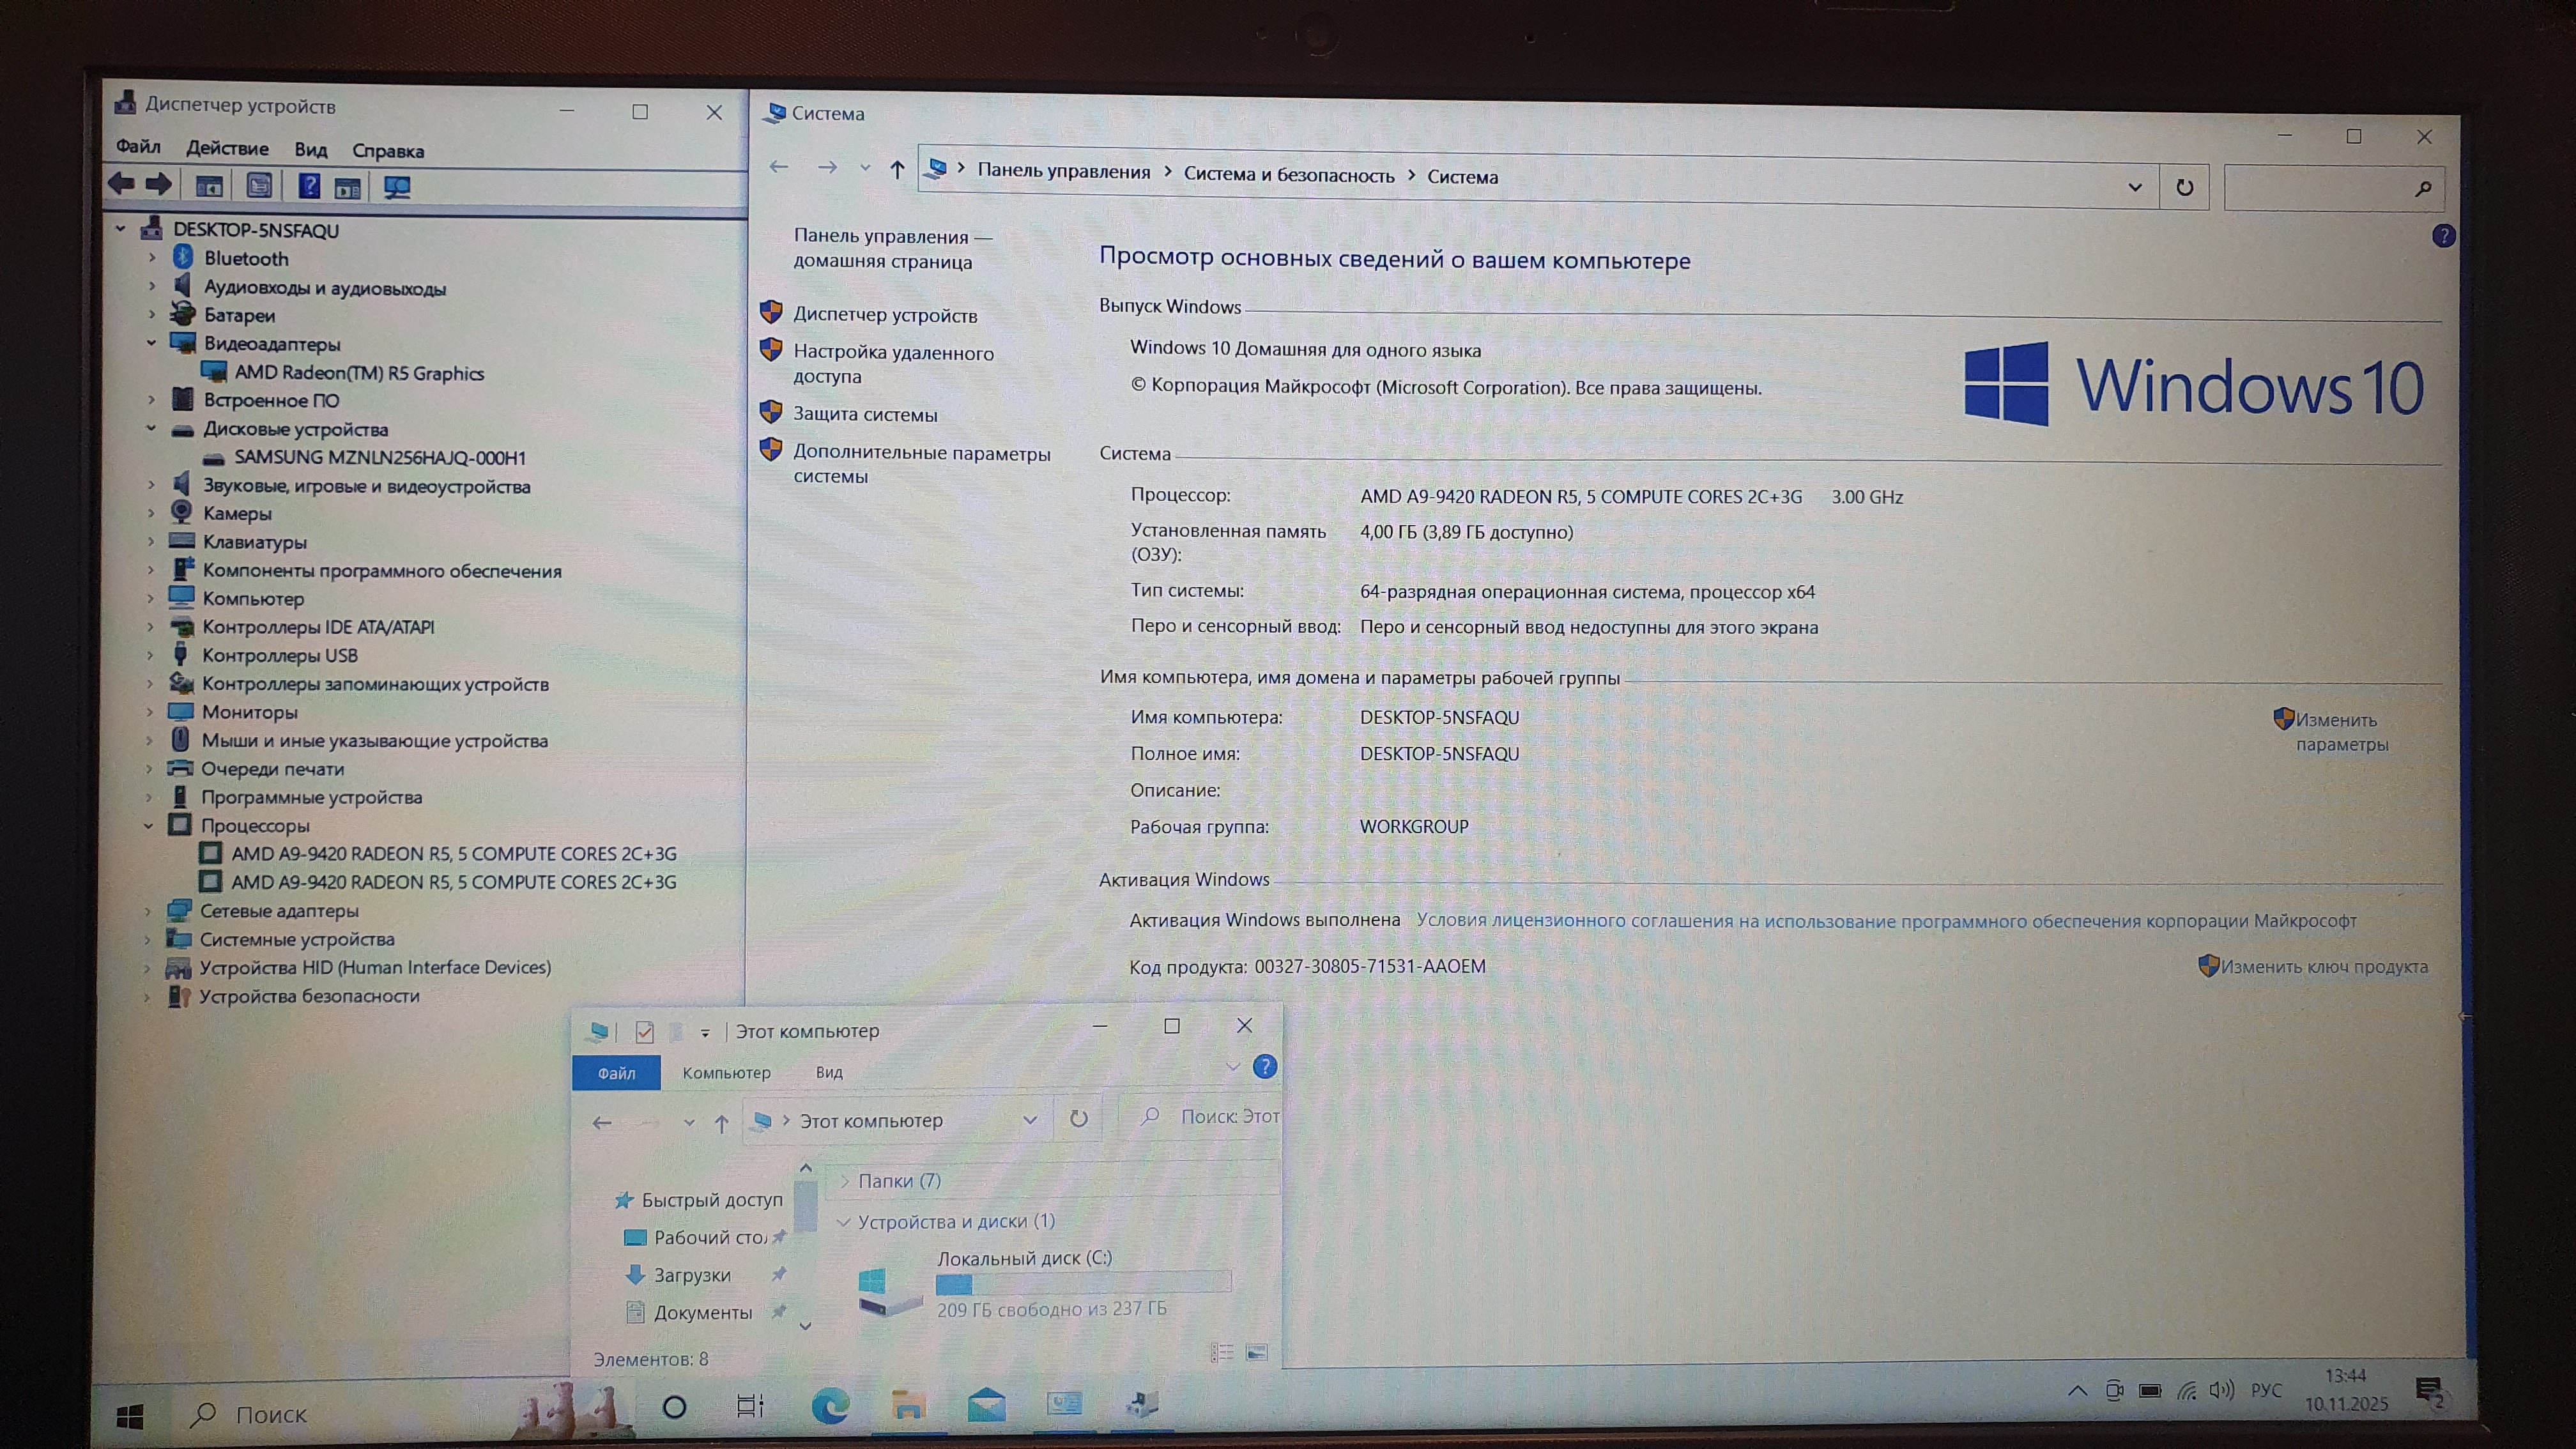This screenshot has width=2576, height=1449.
Task: Collapse the Процессоры tree node
Action: point(148,826)
